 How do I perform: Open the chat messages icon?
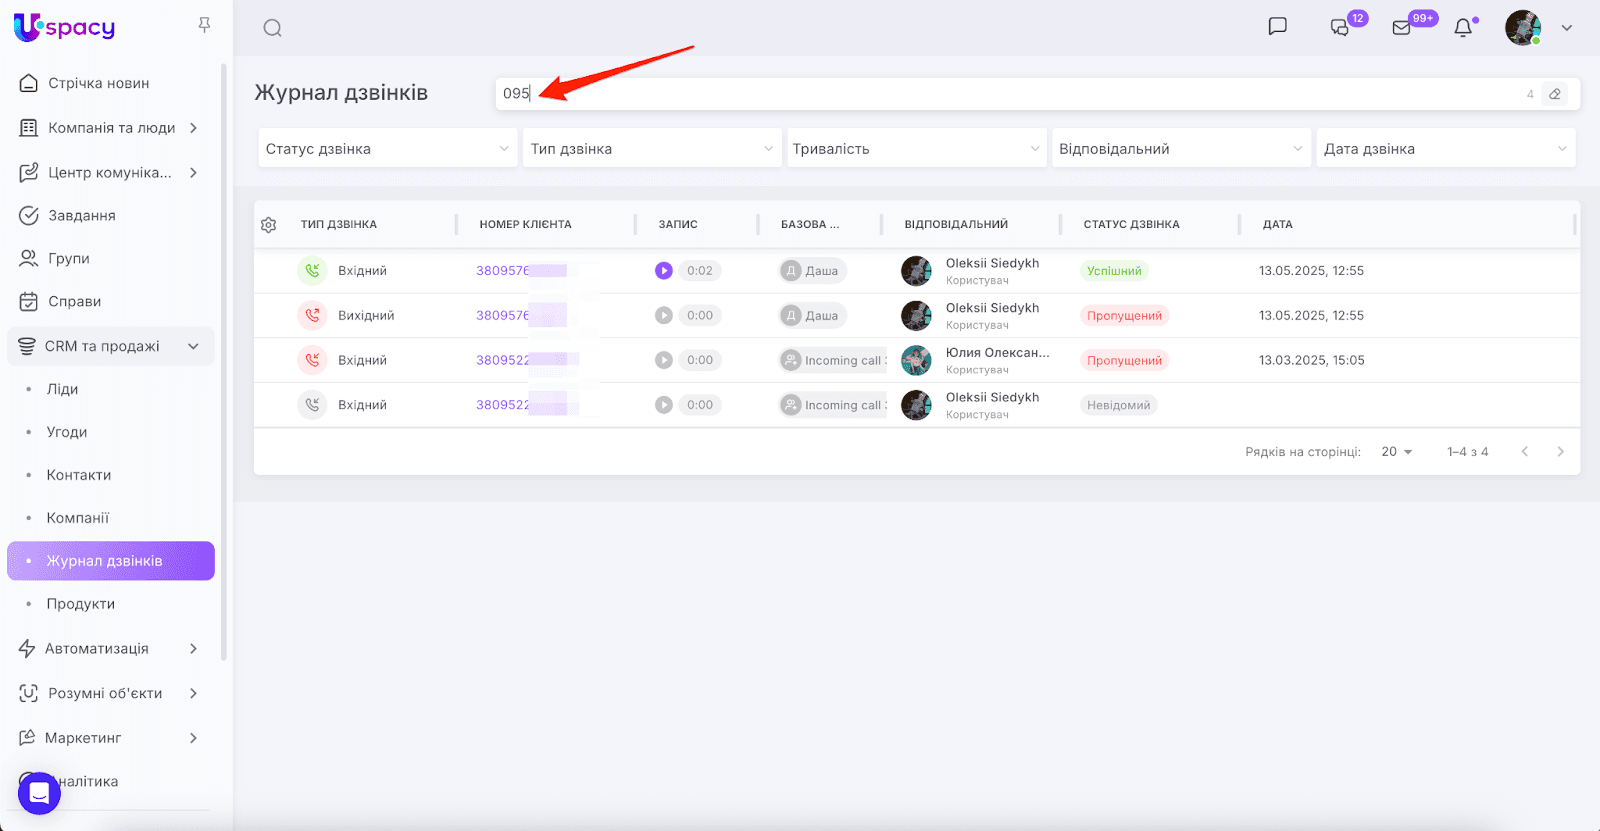tap(1277, 27)
